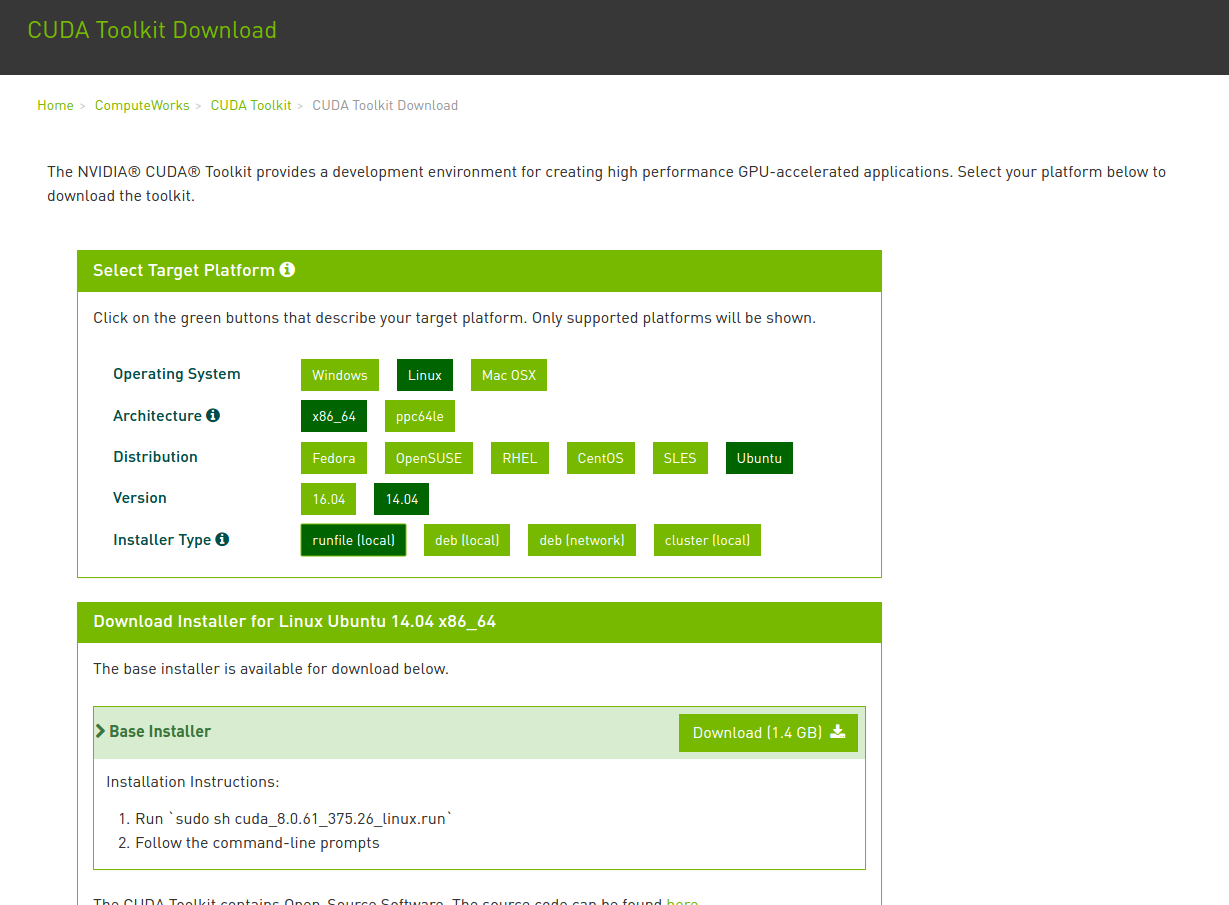The image size is (1229, 905).
Task: Choose deb (network) installer type
Action: tap(582, 540)
